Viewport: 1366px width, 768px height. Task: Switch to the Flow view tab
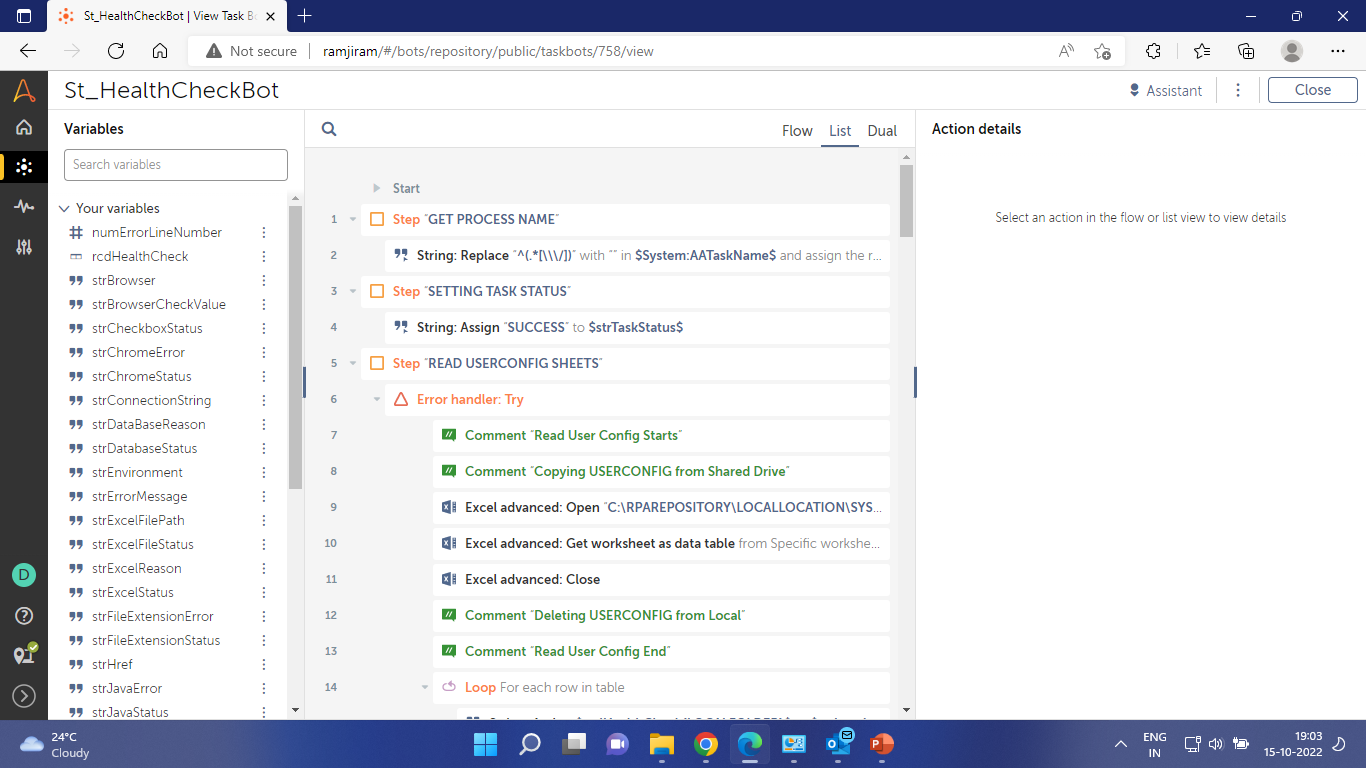(x=797, y=131)
